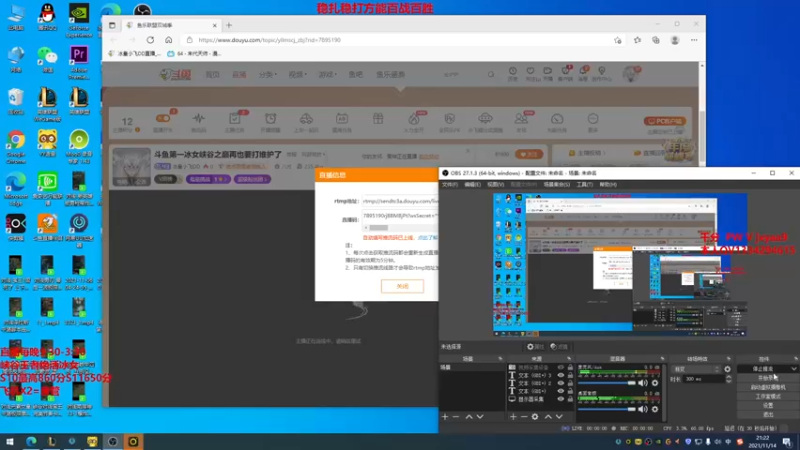
Task: Open the fans people icon in Douyu toolbar
Action: [x=521, y=119]
